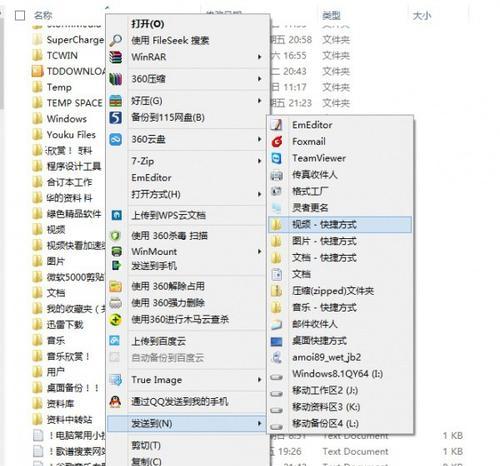Select the 资料中转站 folder
500x466 pixels.
[69, 419]
